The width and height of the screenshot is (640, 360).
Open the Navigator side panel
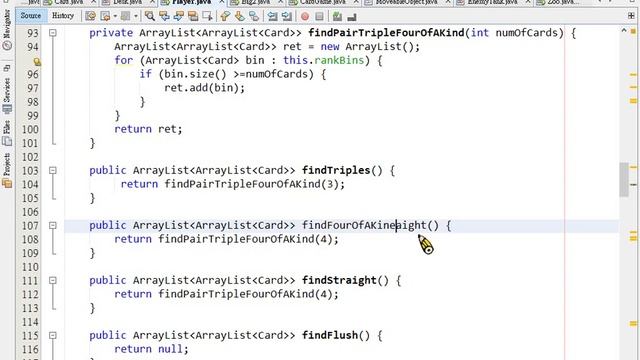7,31
